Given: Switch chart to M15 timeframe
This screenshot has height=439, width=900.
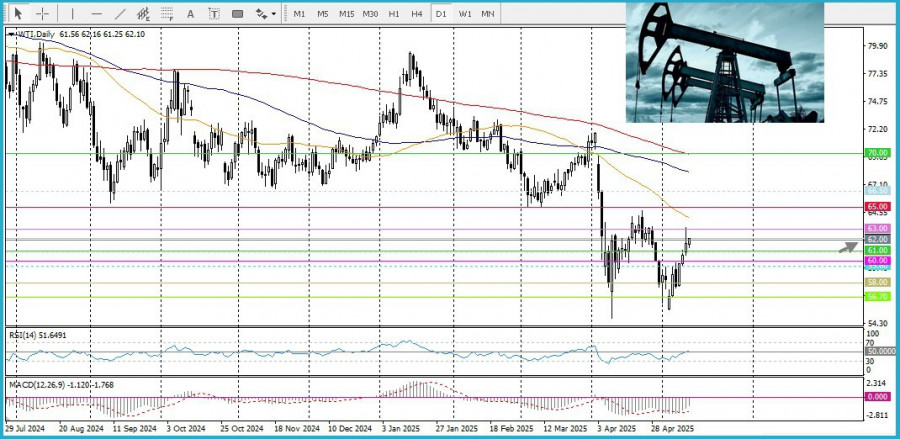Looking at the screenshot, I should 346,14.
